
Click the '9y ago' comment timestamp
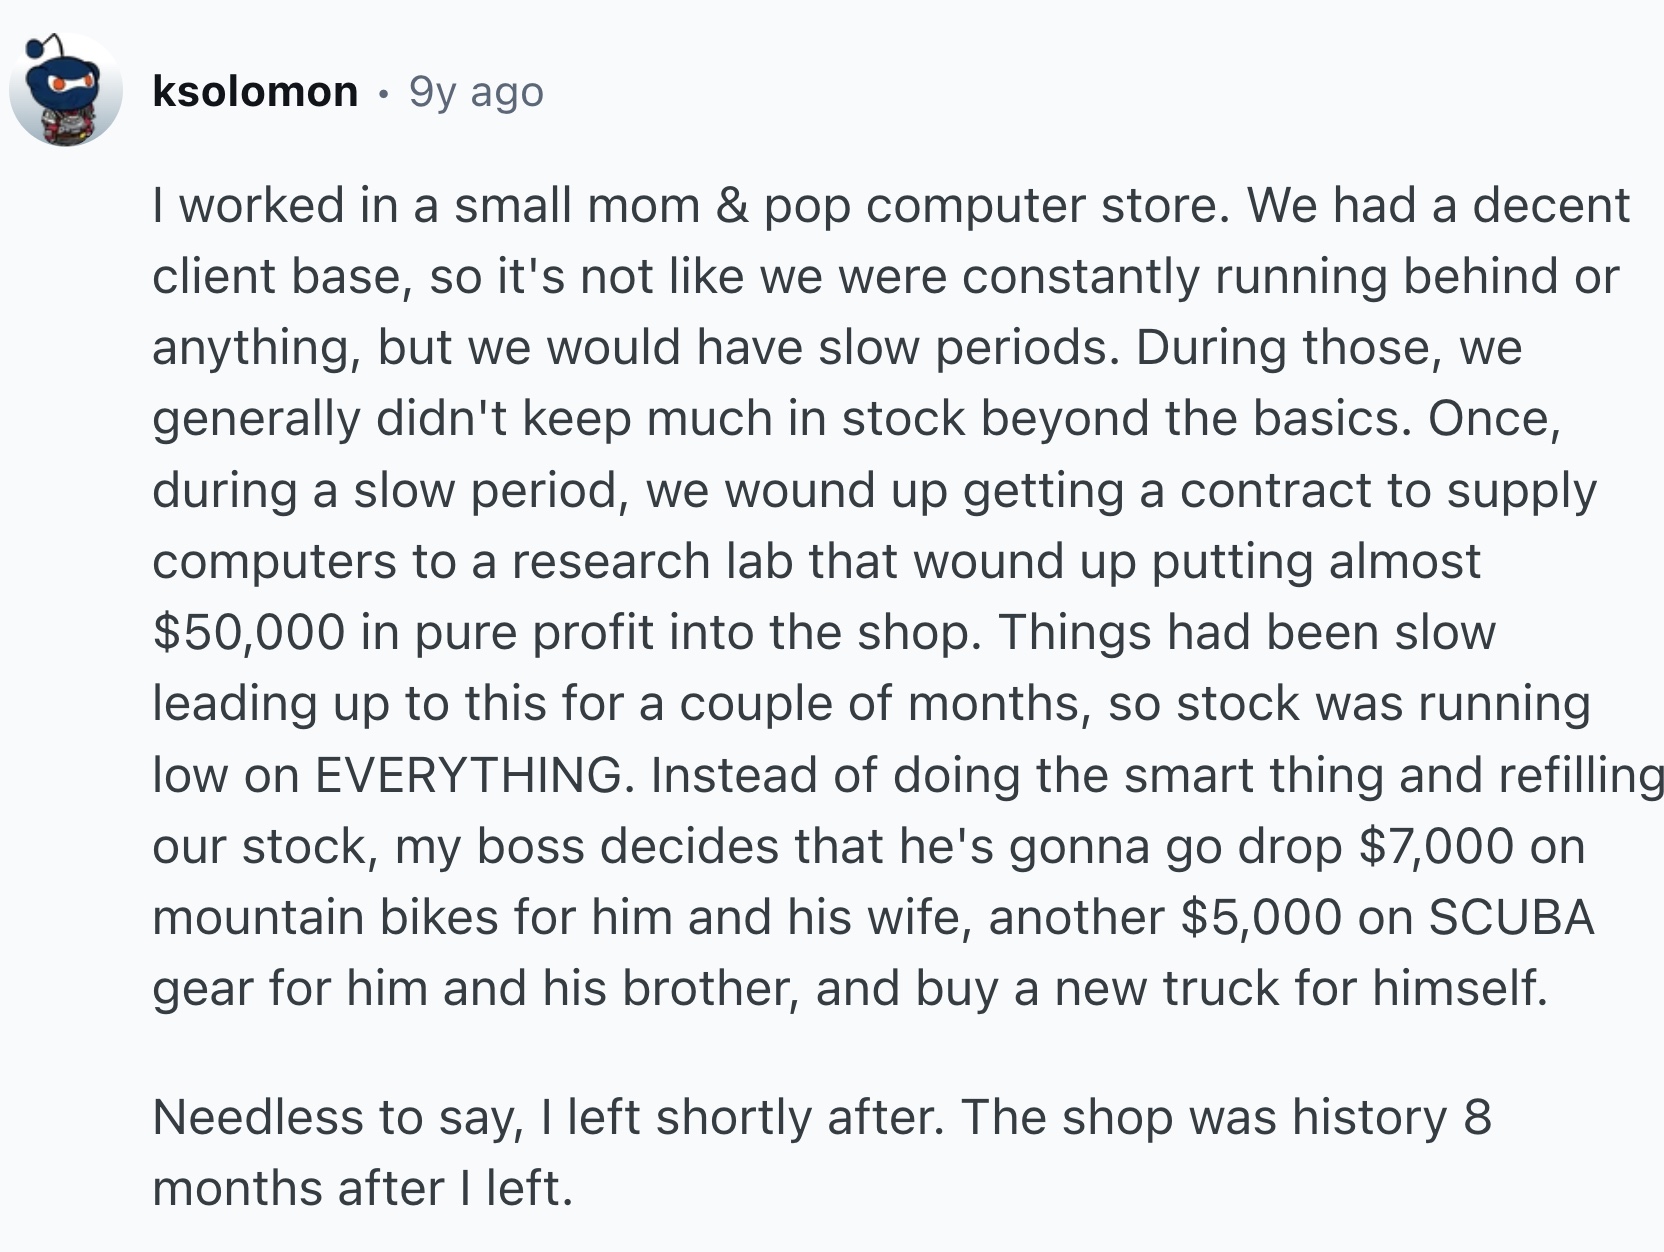[476, 92]
